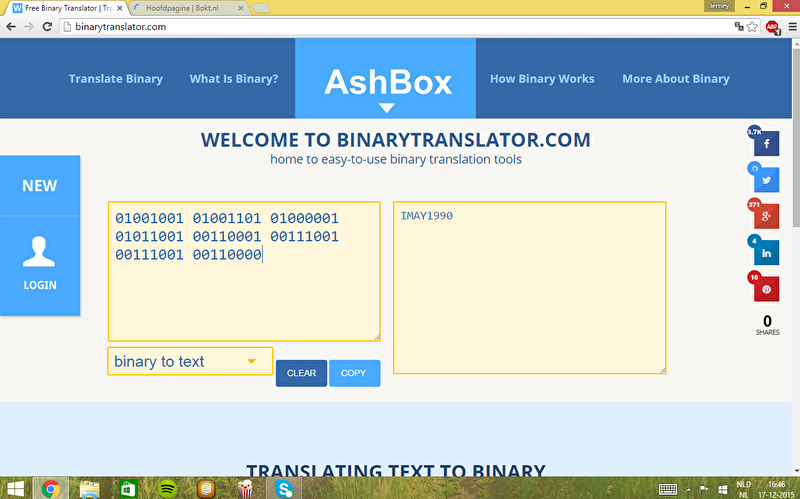Open Spotify from the taskbar
The height and width of the screenshot is (499, 800).
click(167, 489)
